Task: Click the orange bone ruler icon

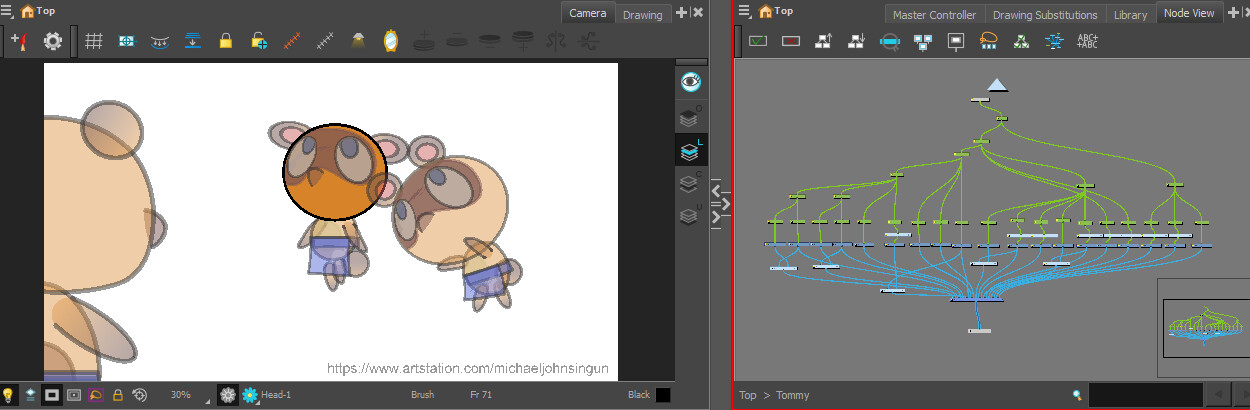Action: pos(292,42)
